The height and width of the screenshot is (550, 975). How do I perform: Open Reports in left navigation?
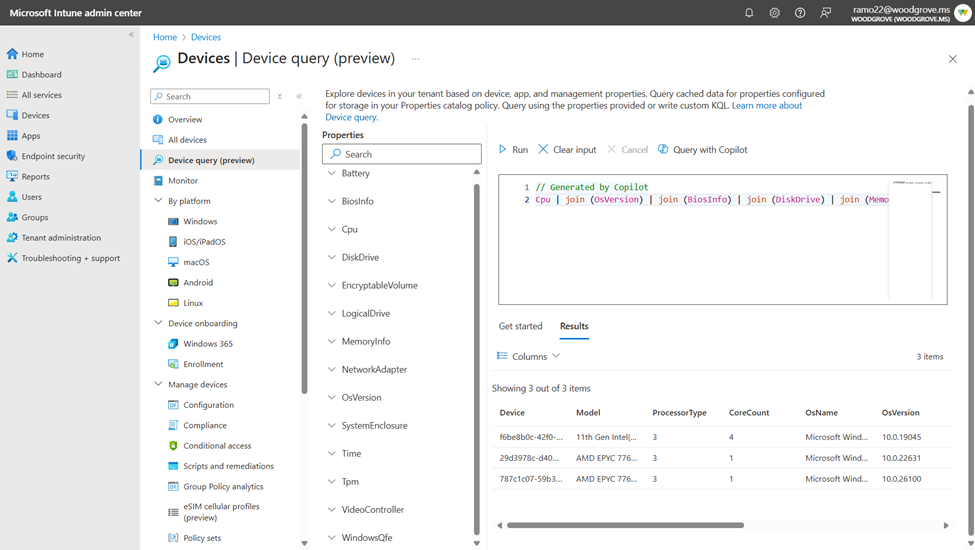[35, 176]
